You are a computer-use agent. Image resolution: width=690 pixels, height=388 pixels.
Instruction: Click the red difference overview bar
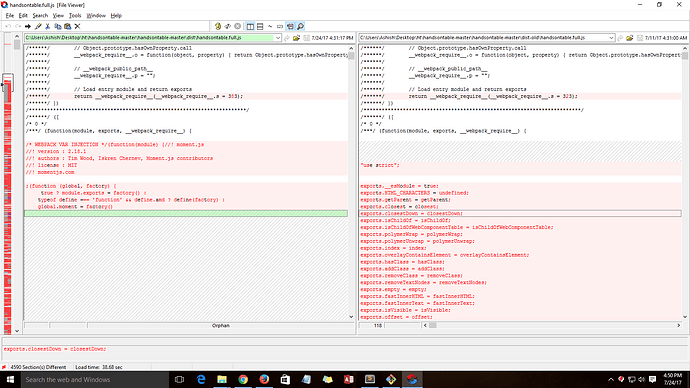tap(7, 207)
